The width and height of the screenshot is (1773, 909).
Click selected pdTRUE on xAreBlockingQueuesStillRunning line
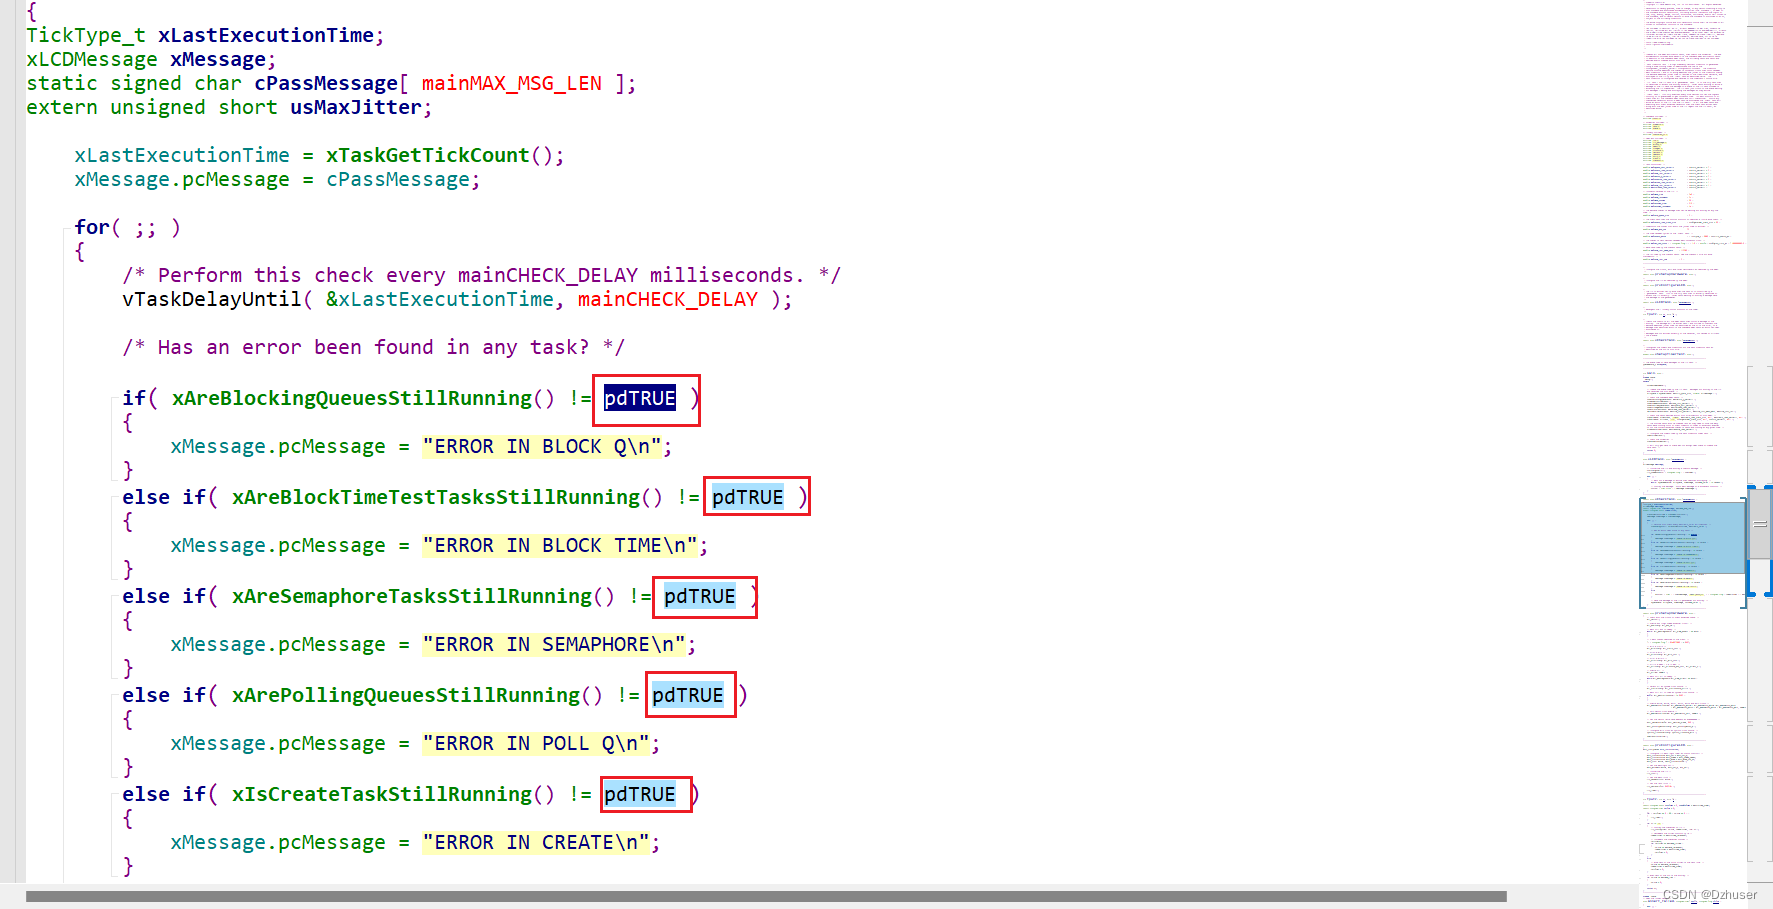pyautogui.click(x=640, y=398)
